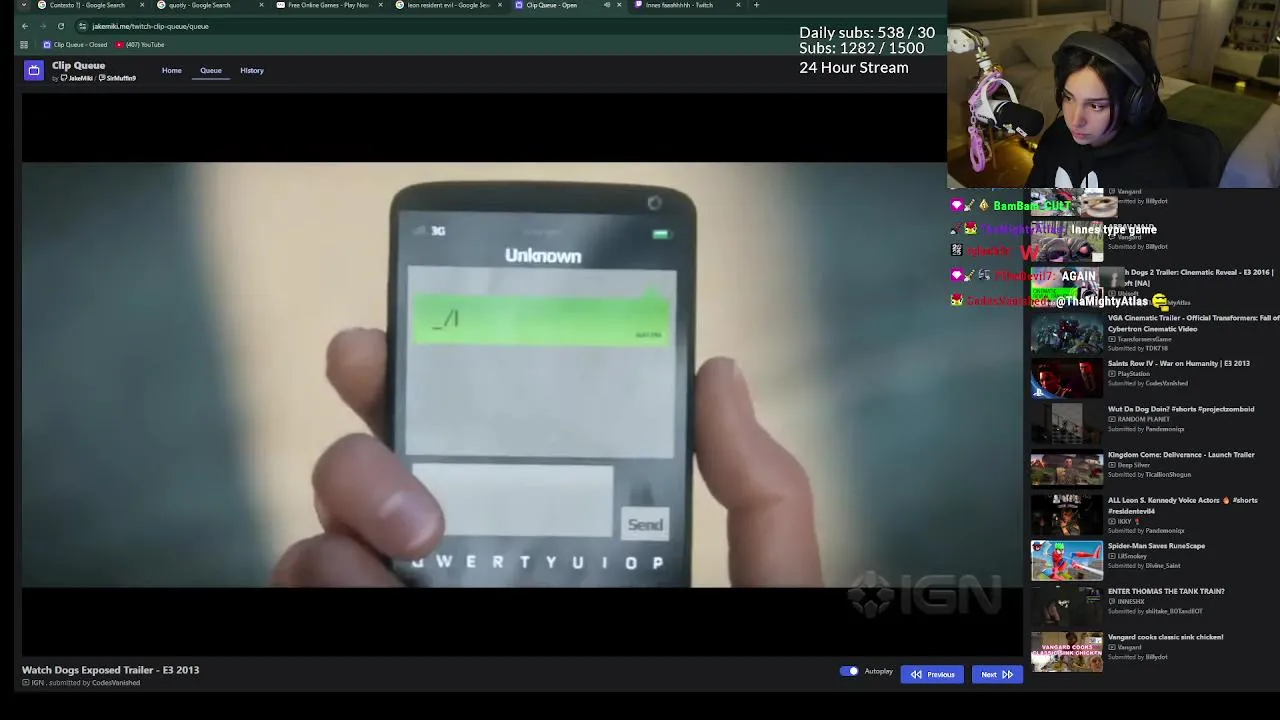Viewport: 1280px width, 720px height.
Task: Open the Leon S. Kennedy Voice Actors thumbnail
Action: pos(1067,515)
